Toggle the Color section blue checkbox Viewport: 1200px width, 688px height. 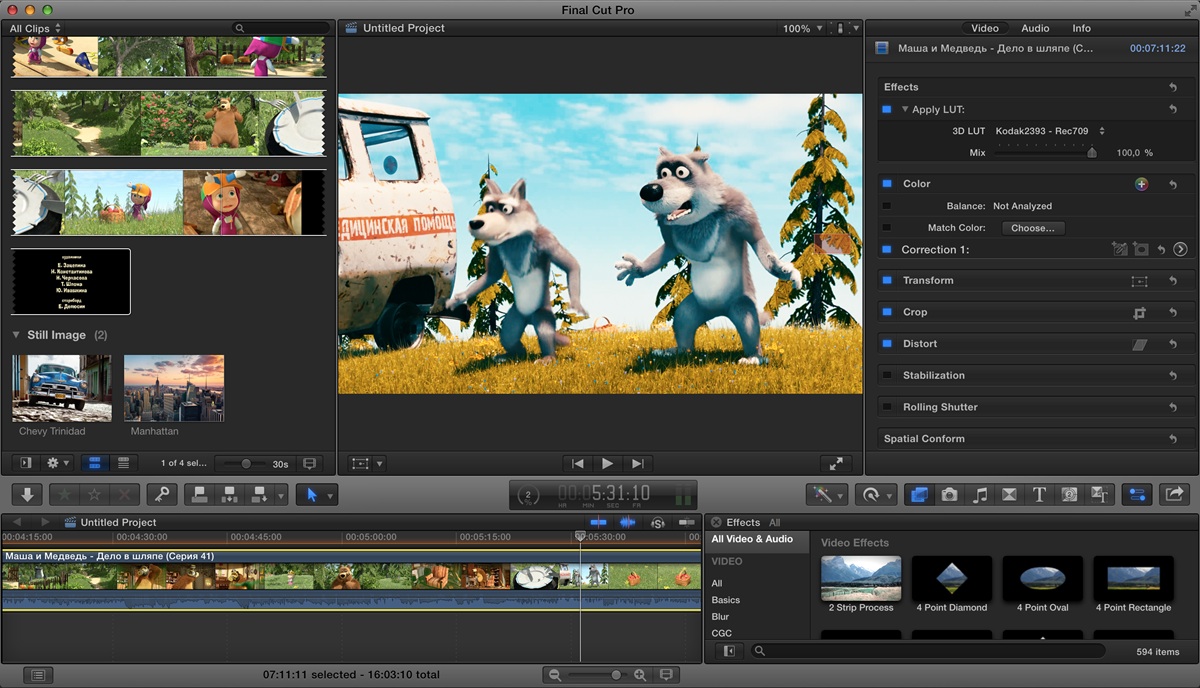click(x=886, y=184)
